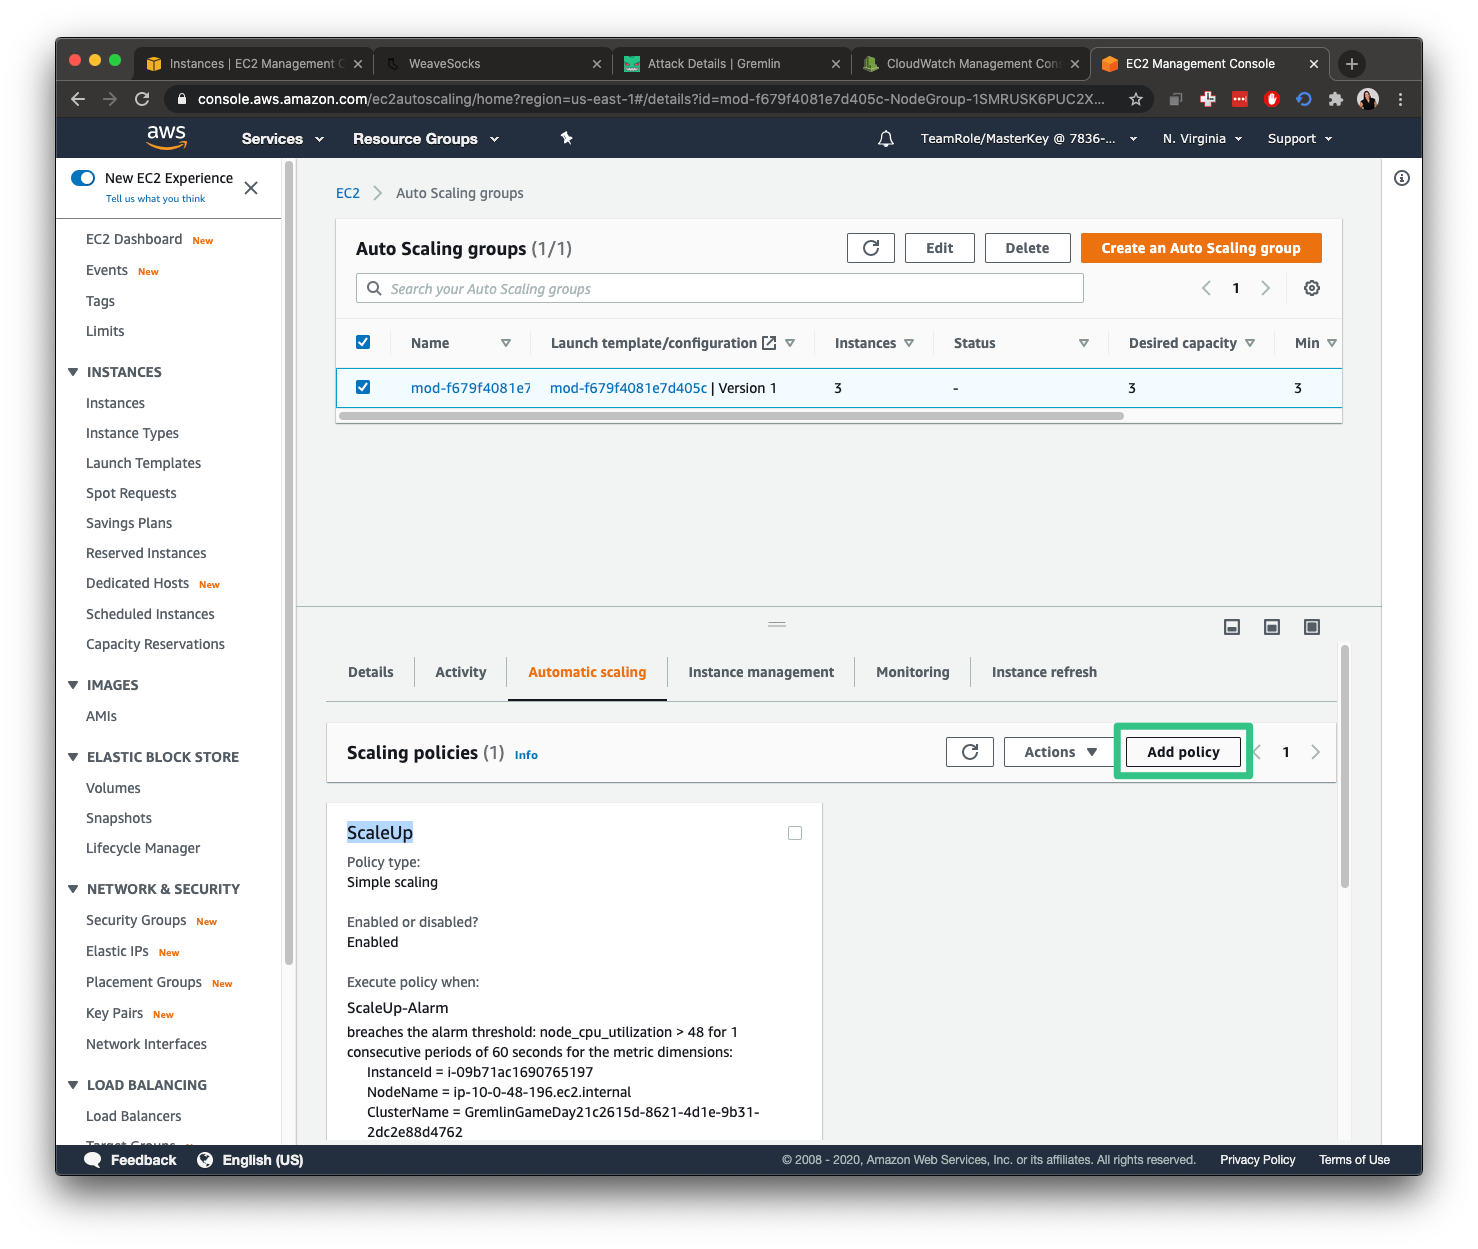This screenshot has width=1478, height=1249.
Task: Switch to Attack Details Gremlin browser tab
Action: click(731, 64)
